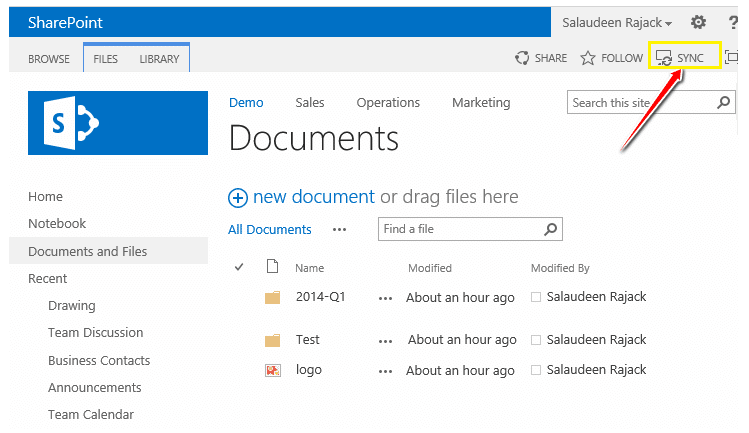Click the new document plus icon
This screenshot has width=749, height=433.
tap(238, 197)
